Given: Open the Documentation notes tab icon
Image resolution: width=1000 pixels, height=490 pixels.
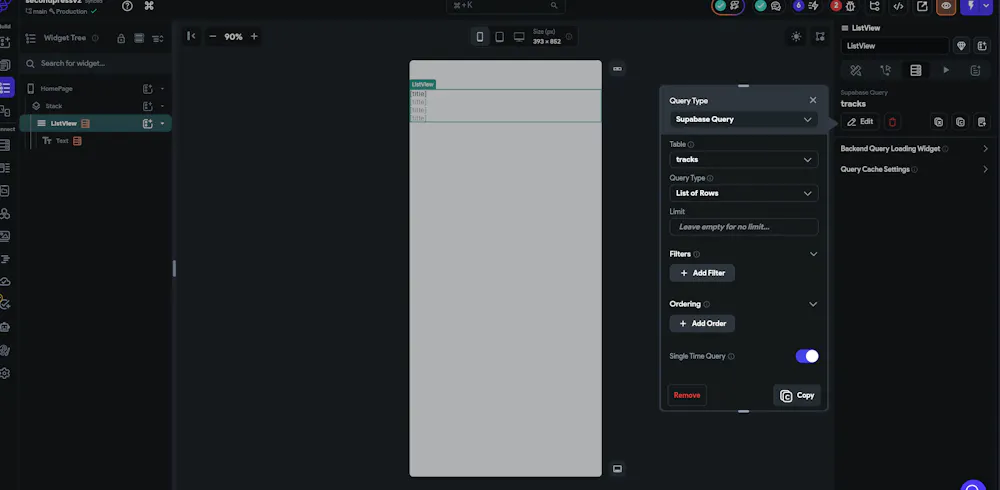Looking at the screenshot, I should (975, 70).
